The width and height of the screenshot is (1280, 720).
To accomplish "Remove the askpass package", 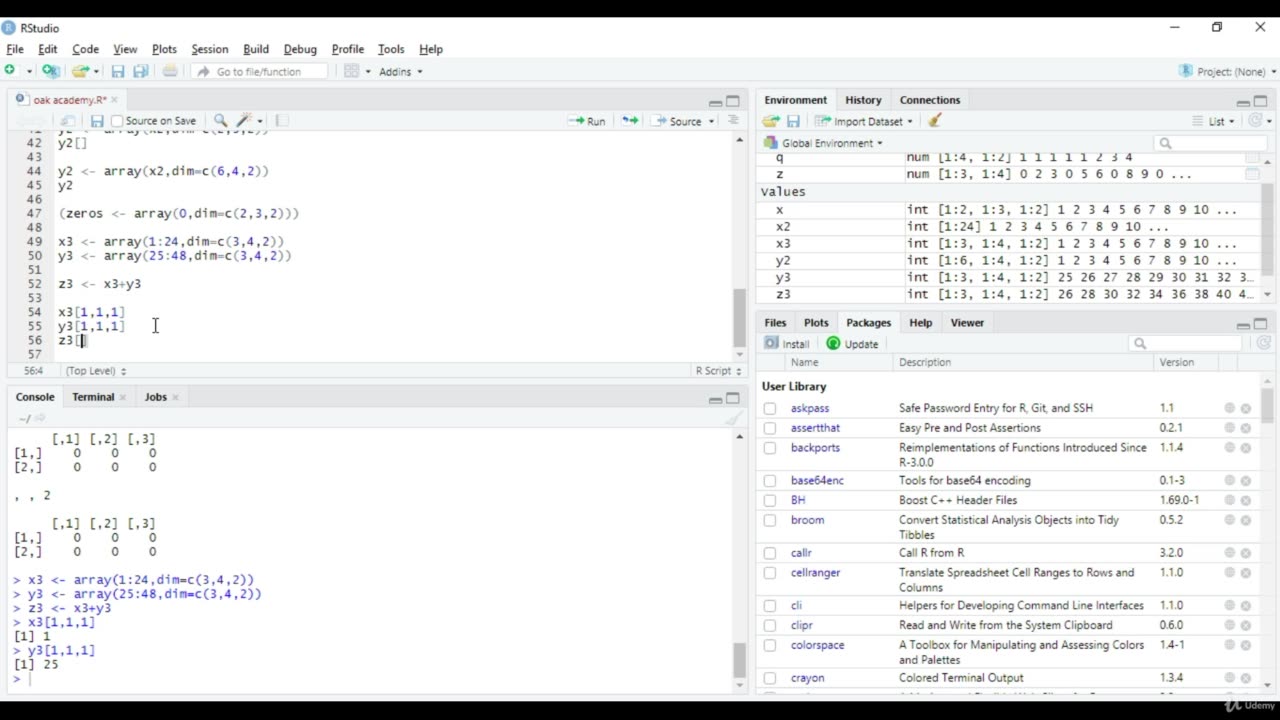I will 1246,408.
